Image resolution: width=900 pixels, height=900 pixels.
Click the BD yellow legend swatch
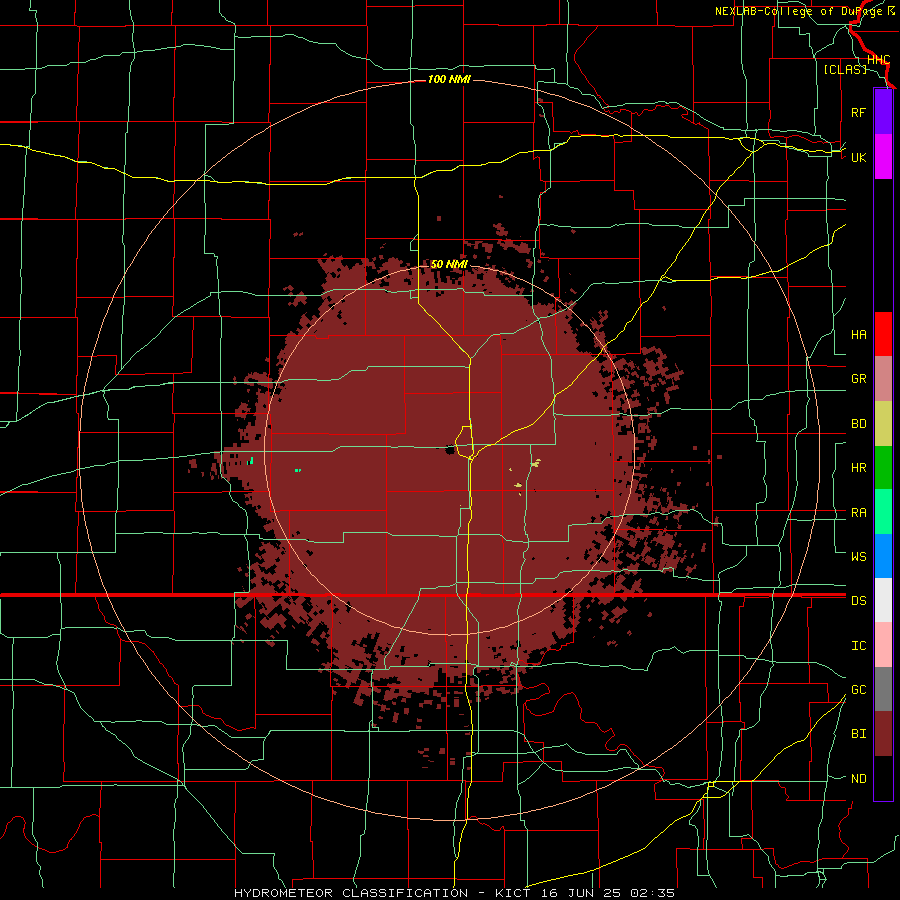click(x=883, y=423)
